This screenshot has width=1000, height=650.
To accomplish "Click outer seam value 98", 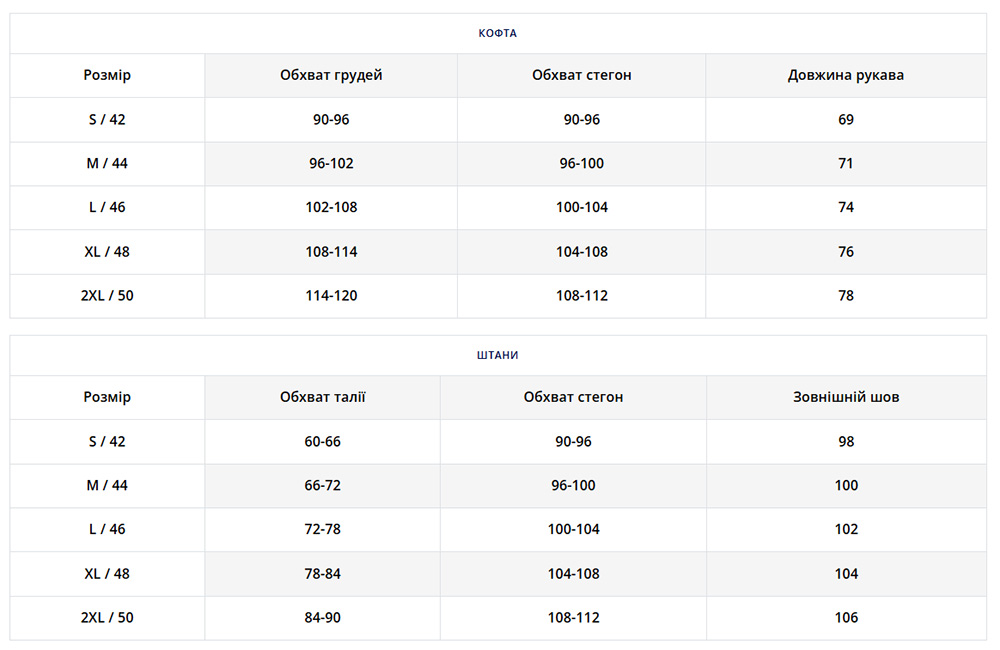I will (846, 441).
